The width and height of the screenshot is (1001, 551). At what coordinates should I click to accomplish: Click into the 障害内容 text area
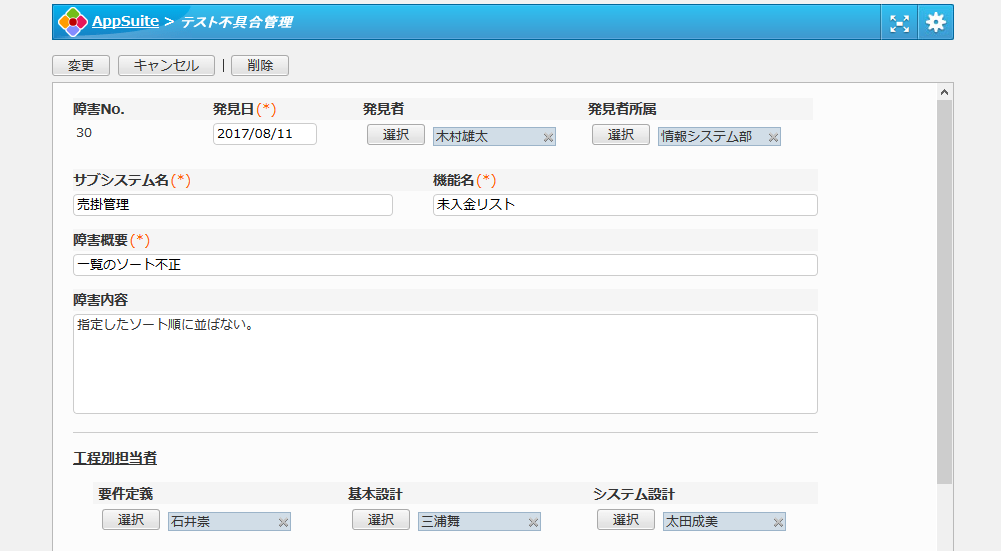445,364
